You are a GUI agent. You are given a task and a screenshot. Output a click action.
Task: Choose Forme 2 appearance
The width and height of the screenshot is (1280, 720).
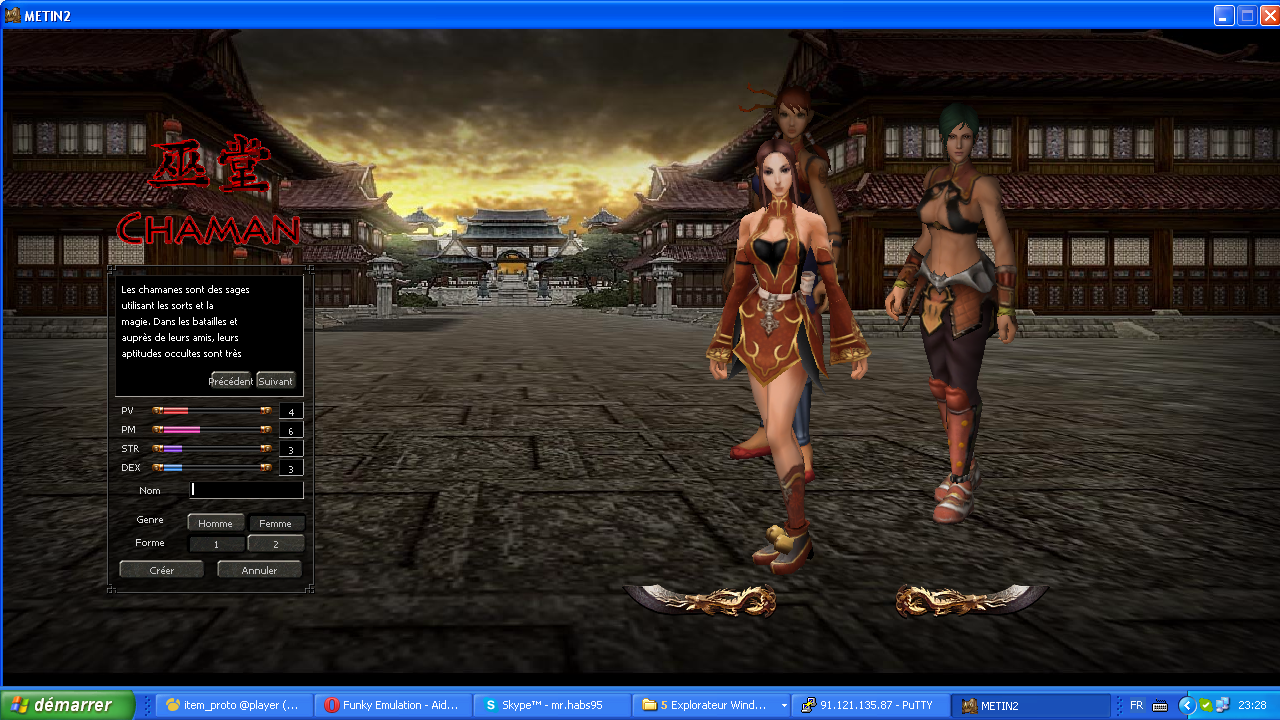tap(276, 544)
